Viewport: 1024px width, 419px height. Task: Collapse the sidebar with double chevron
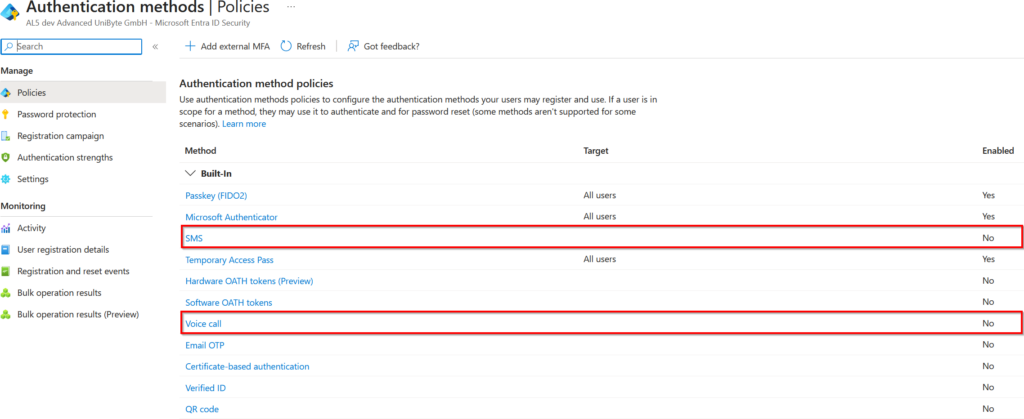(x=155, y=47)
